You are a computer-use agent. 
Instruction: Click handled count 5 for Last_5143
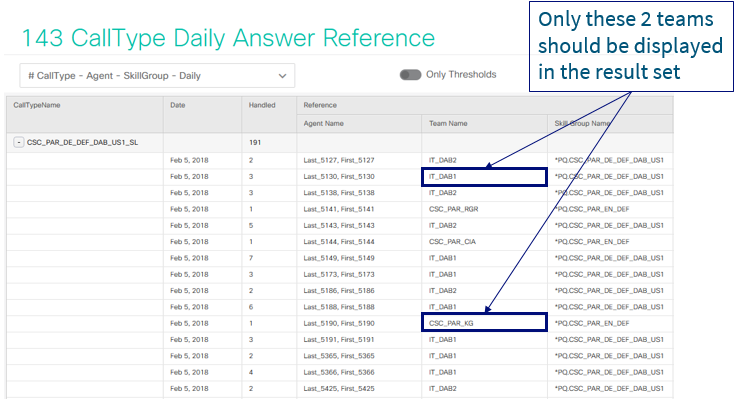[x=251, y=226]
